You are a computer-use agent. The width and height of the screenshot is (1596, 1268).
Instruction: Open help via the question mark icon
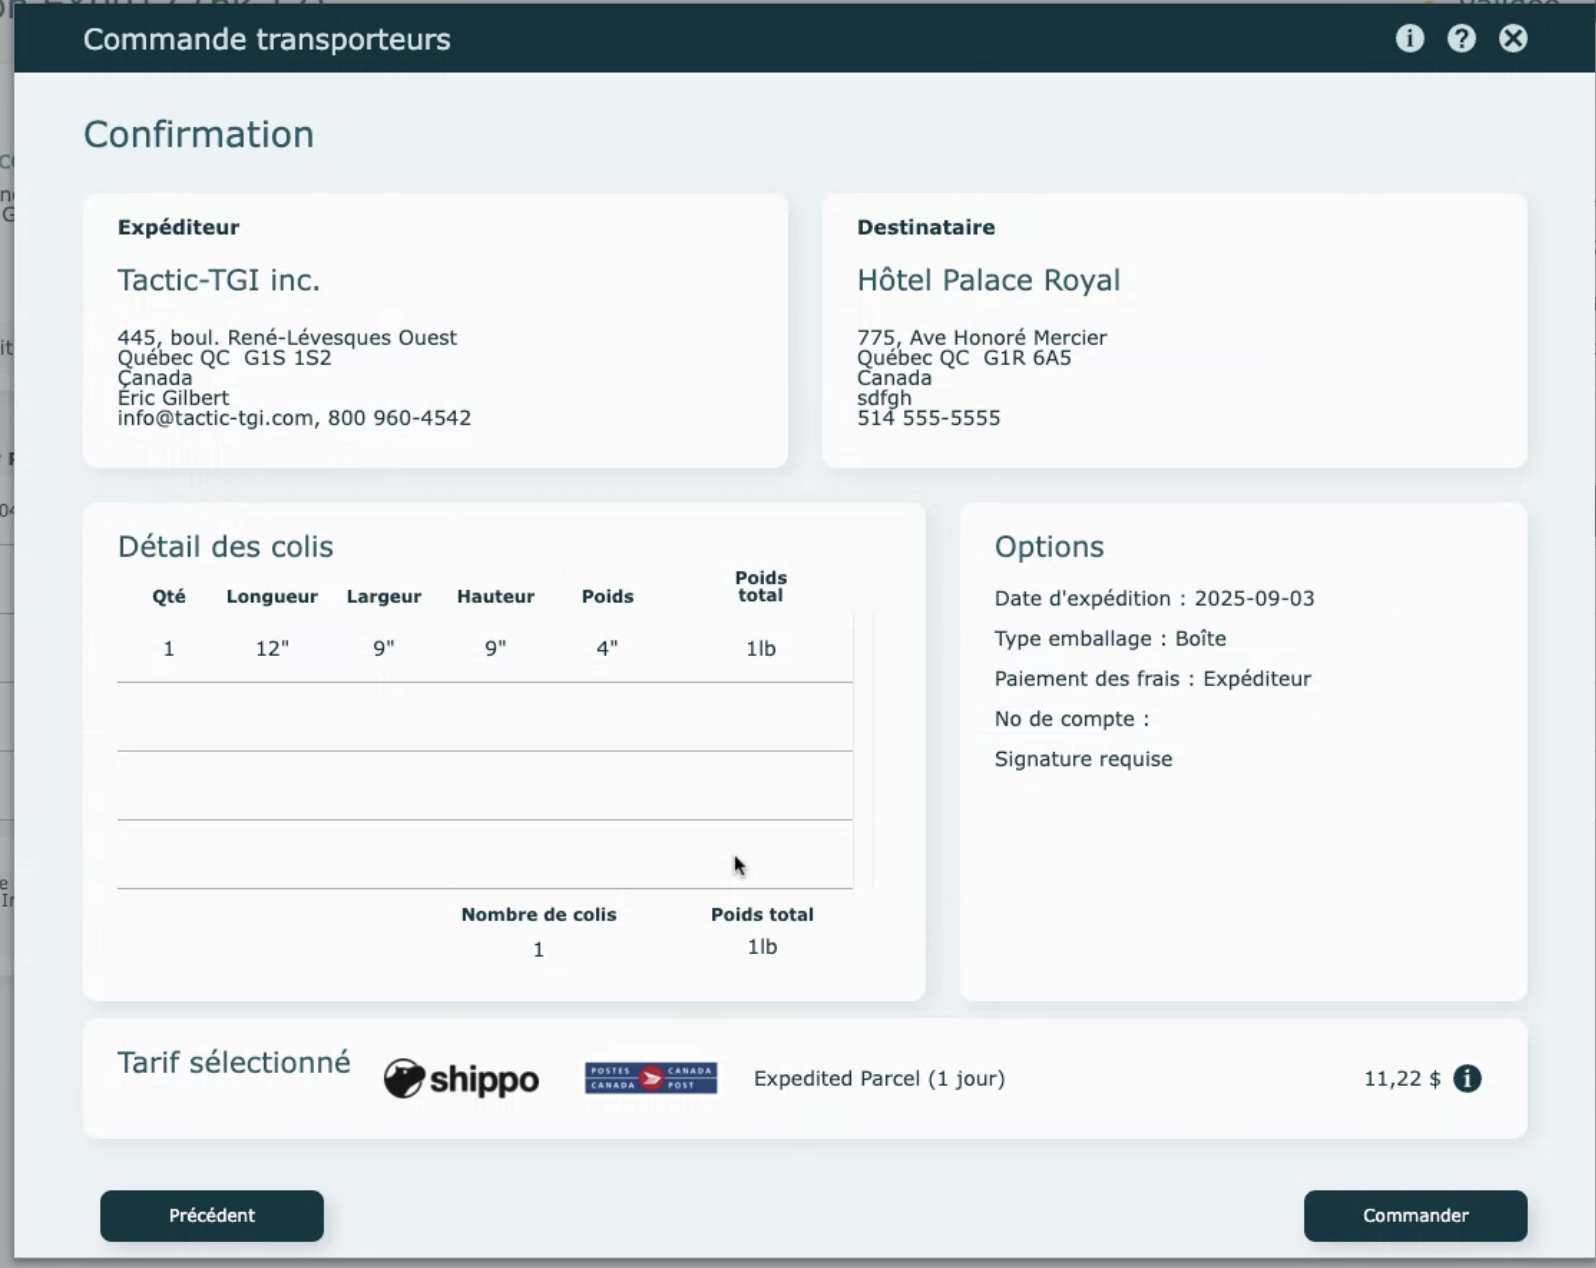click(x=1461, y=39)
